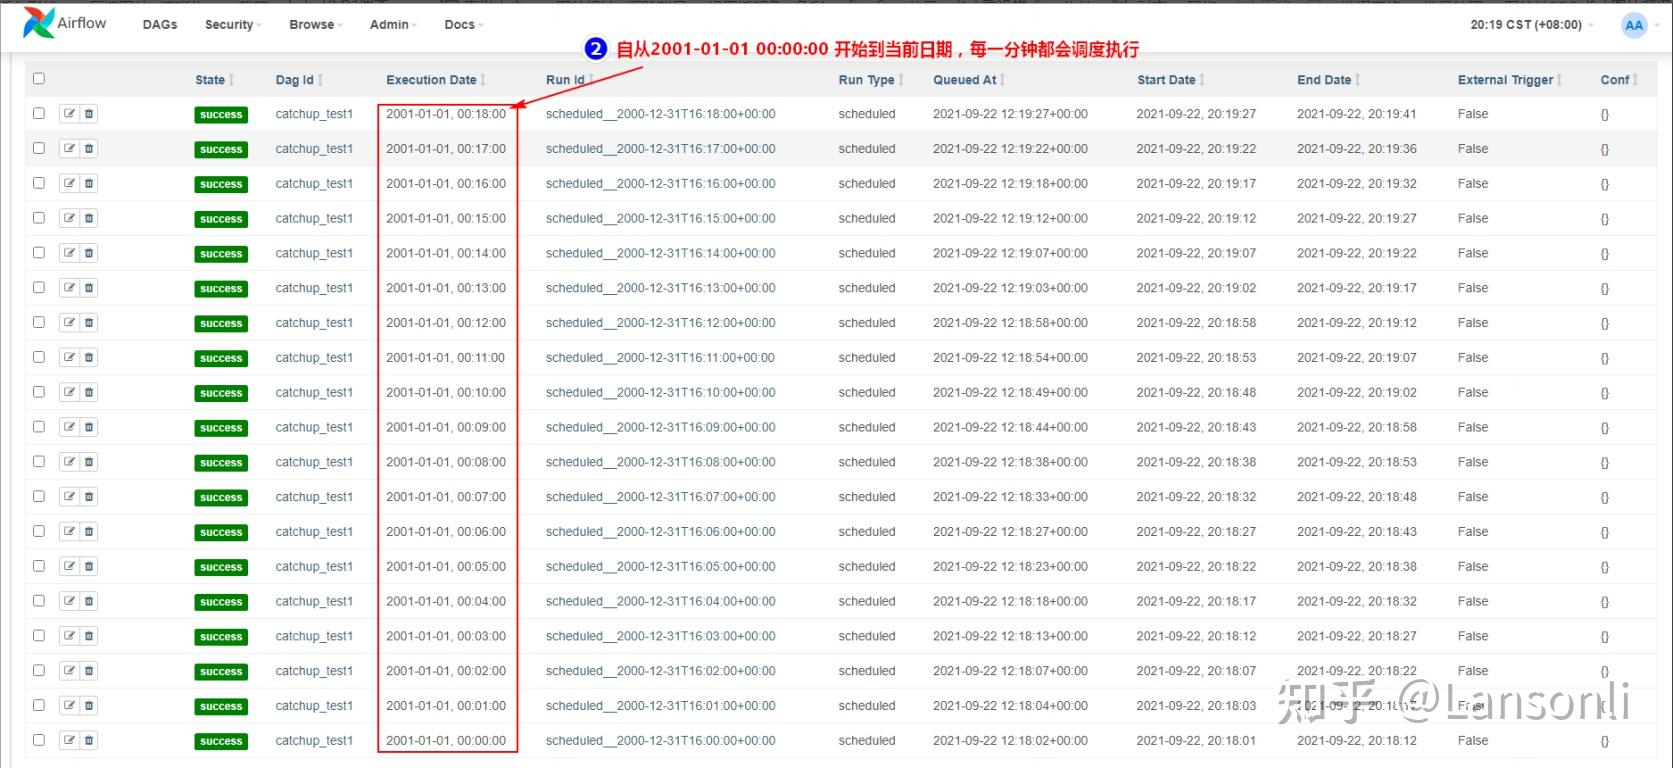
Task: Open run scheduled__2000-12-31T16:13:00+00:00
Action: (x=661, y=288)
